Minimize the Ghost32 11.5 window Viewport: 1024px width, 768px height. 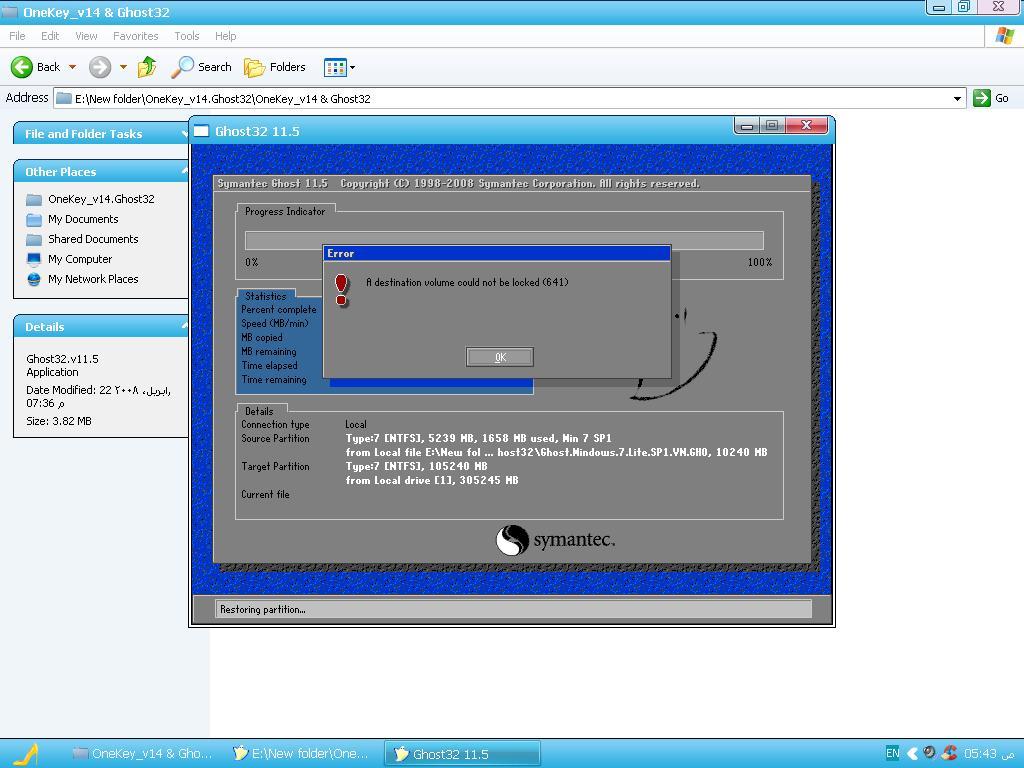746,125
